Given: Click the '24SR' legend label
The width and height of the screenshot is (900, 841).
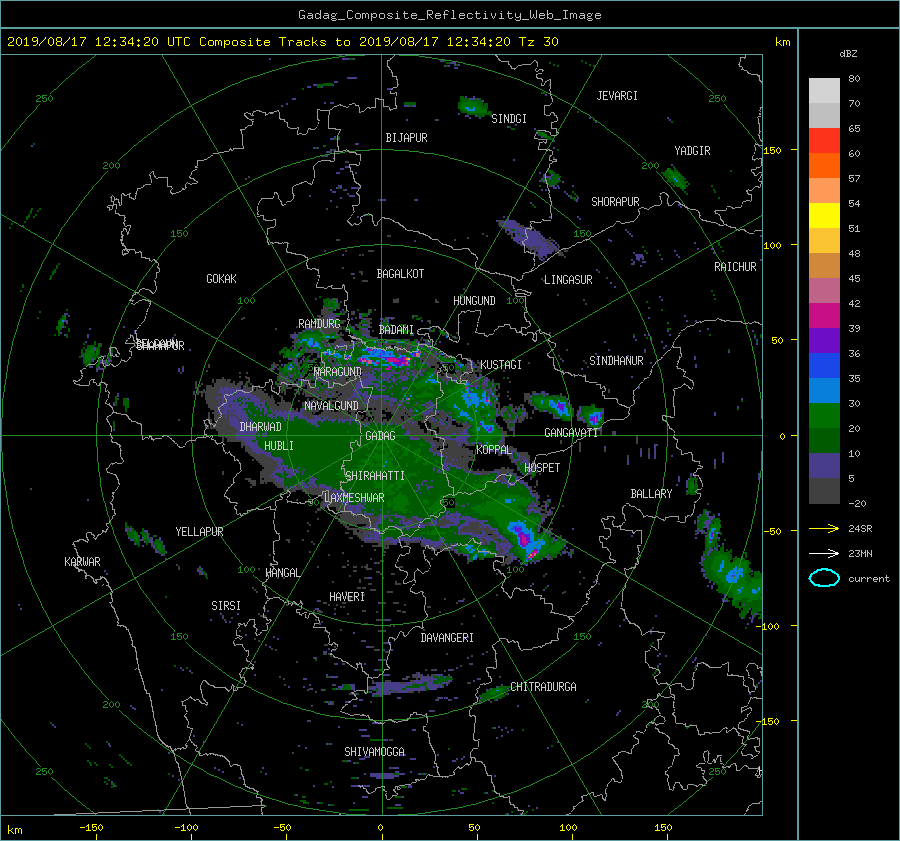Looking at the screenshot, I should pyautogui.click(x=860, y=528).
